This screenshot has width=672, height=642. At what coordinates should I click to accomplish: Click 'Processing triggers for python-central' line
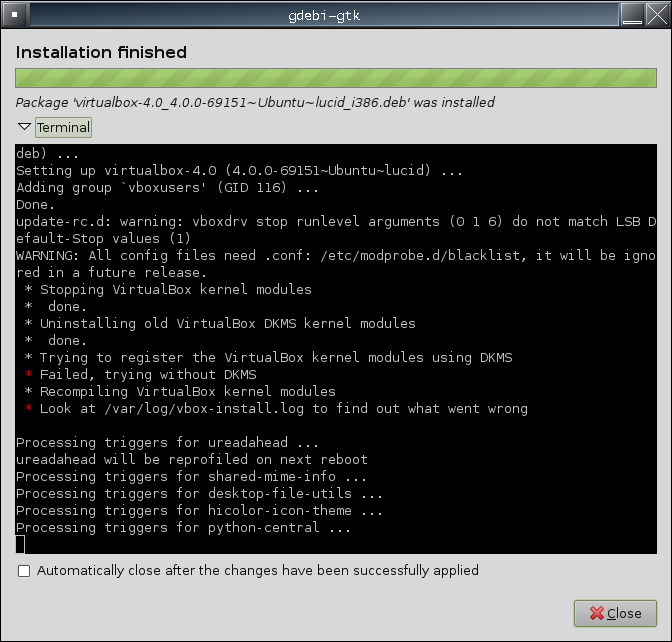[183, 528]
